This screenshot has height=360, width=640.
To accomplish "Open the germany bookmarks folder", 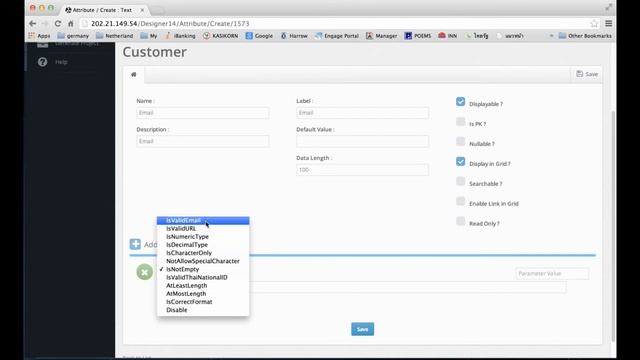I will pyautogui.click(x=73, y=36).
